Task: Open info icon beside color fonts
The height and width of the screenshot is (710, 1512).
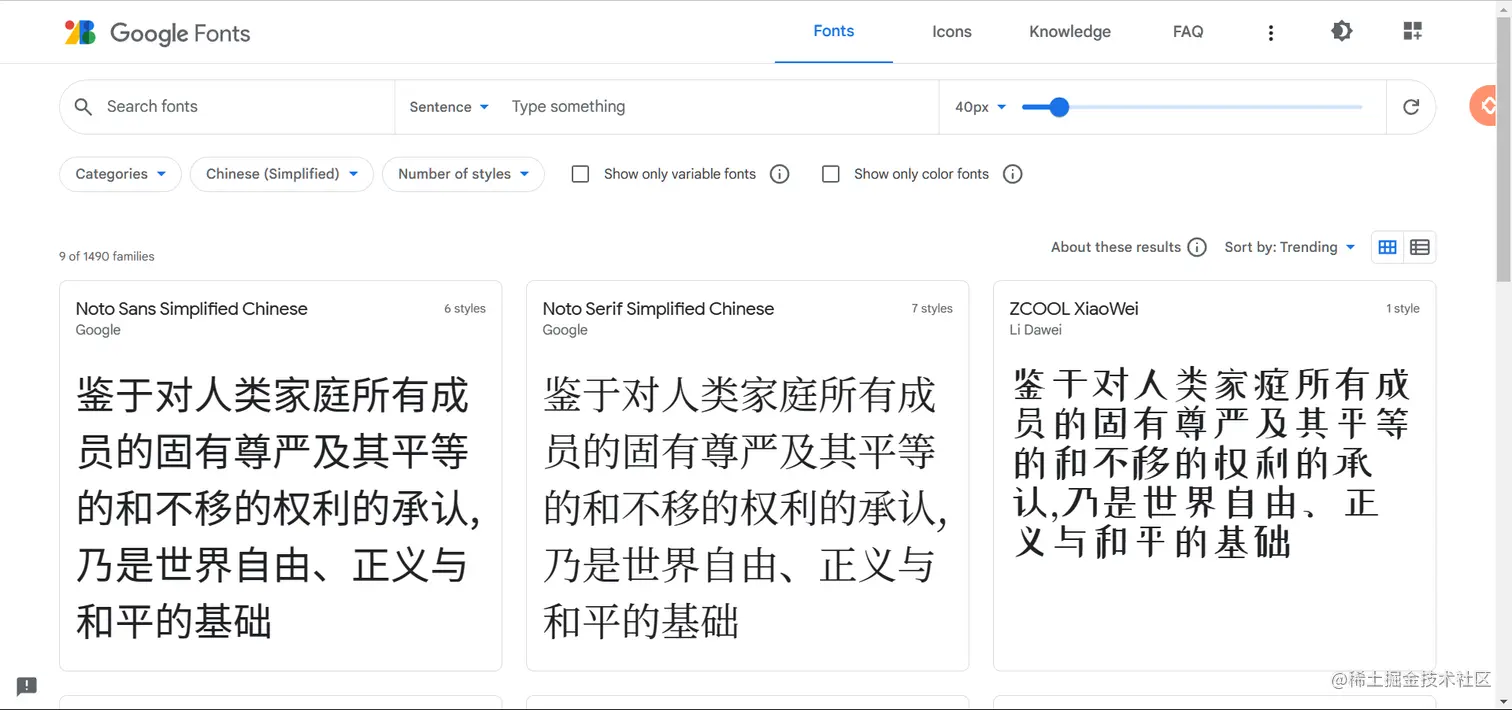Action: point(1012,174)
